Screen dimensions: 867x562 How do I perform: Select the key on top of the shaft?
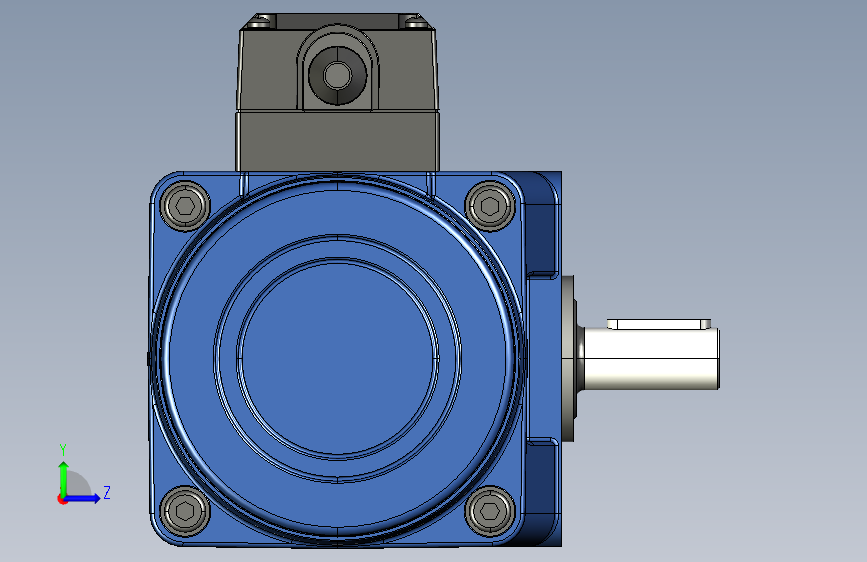pos(659,324)
